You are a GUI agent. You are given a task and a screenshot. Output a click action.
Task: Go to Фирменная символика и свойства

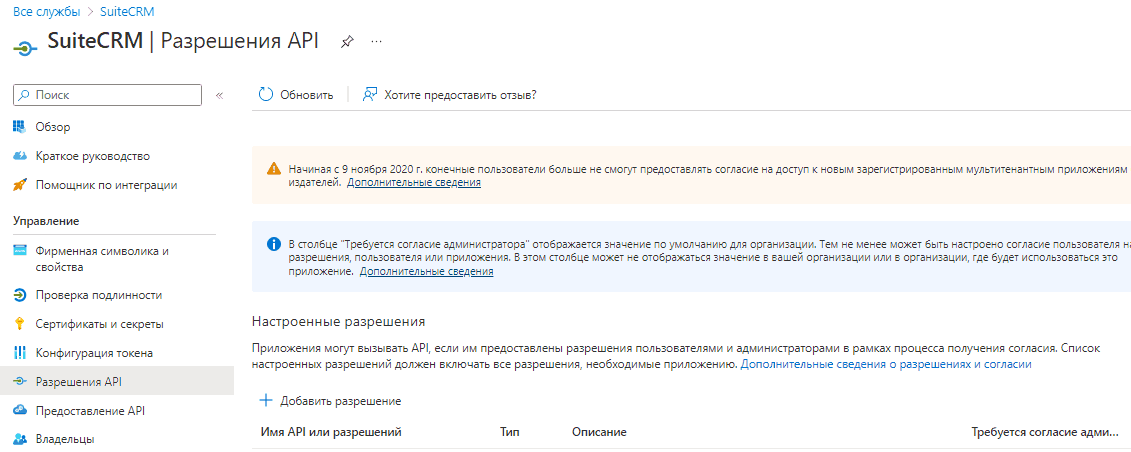point(102,260)
